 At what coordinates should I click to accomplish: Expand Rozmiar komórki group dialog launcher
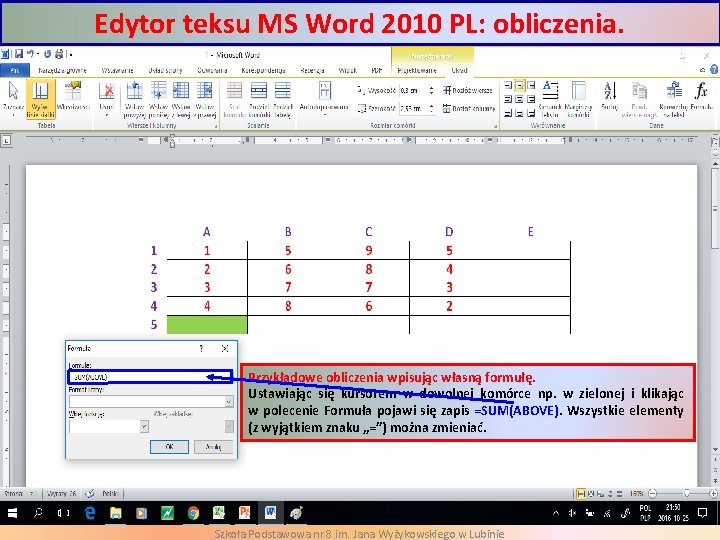(x=495, y=126)
